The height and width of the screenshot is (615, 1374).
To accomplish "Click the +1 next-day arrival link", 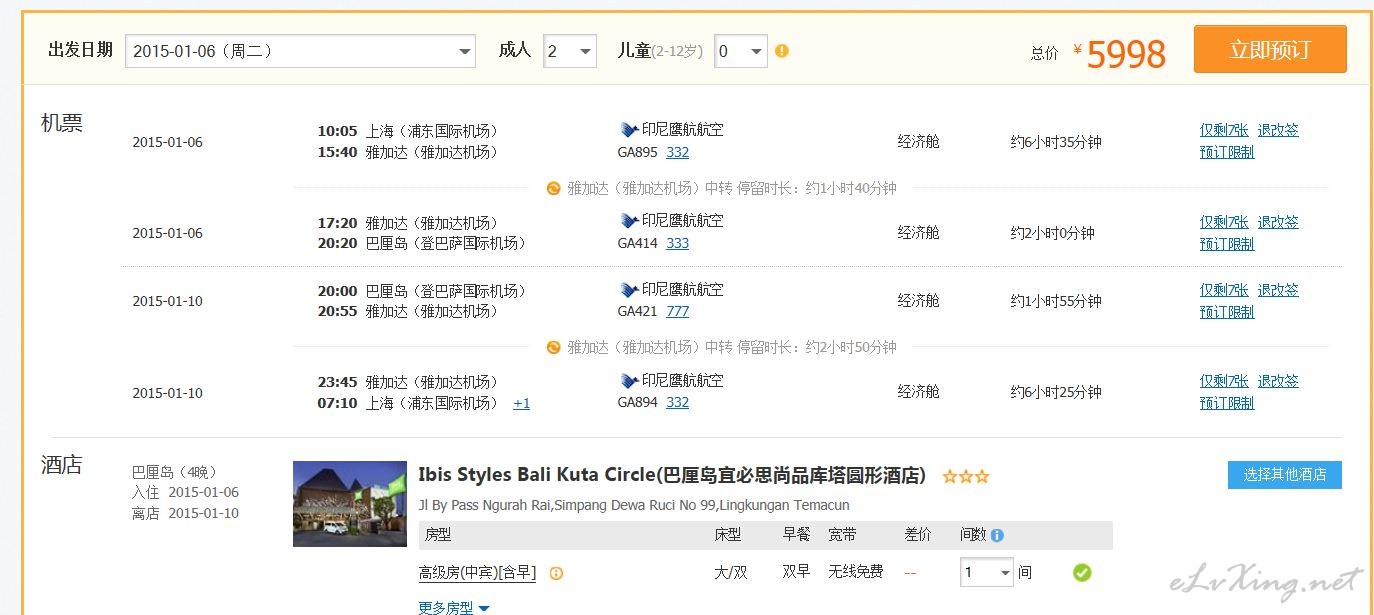I will pyautogui.click(x=521, y=404).
